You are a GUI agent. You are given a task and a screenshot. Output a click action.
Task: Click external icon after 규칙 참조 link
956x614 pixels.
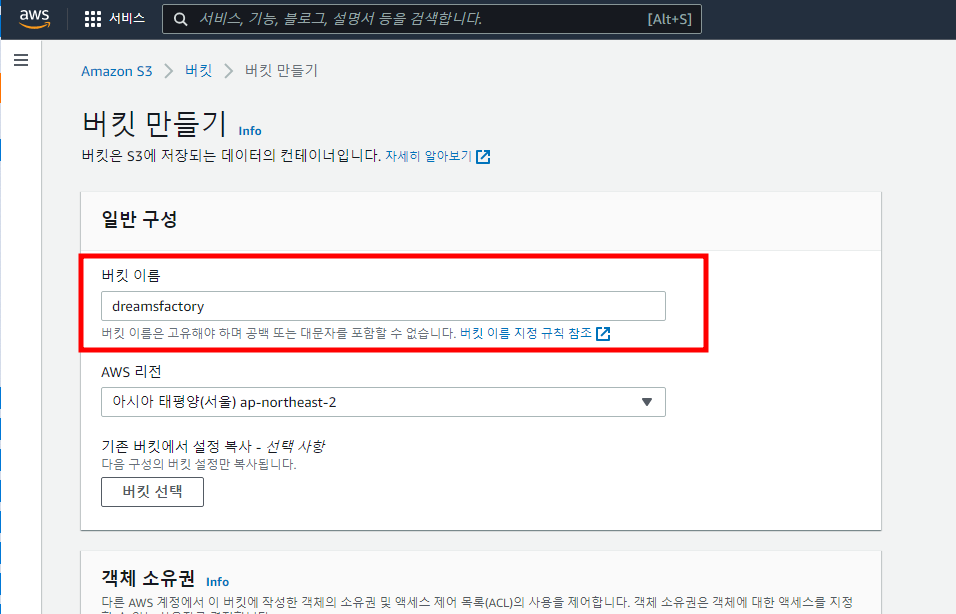click(x=603, y=334)
